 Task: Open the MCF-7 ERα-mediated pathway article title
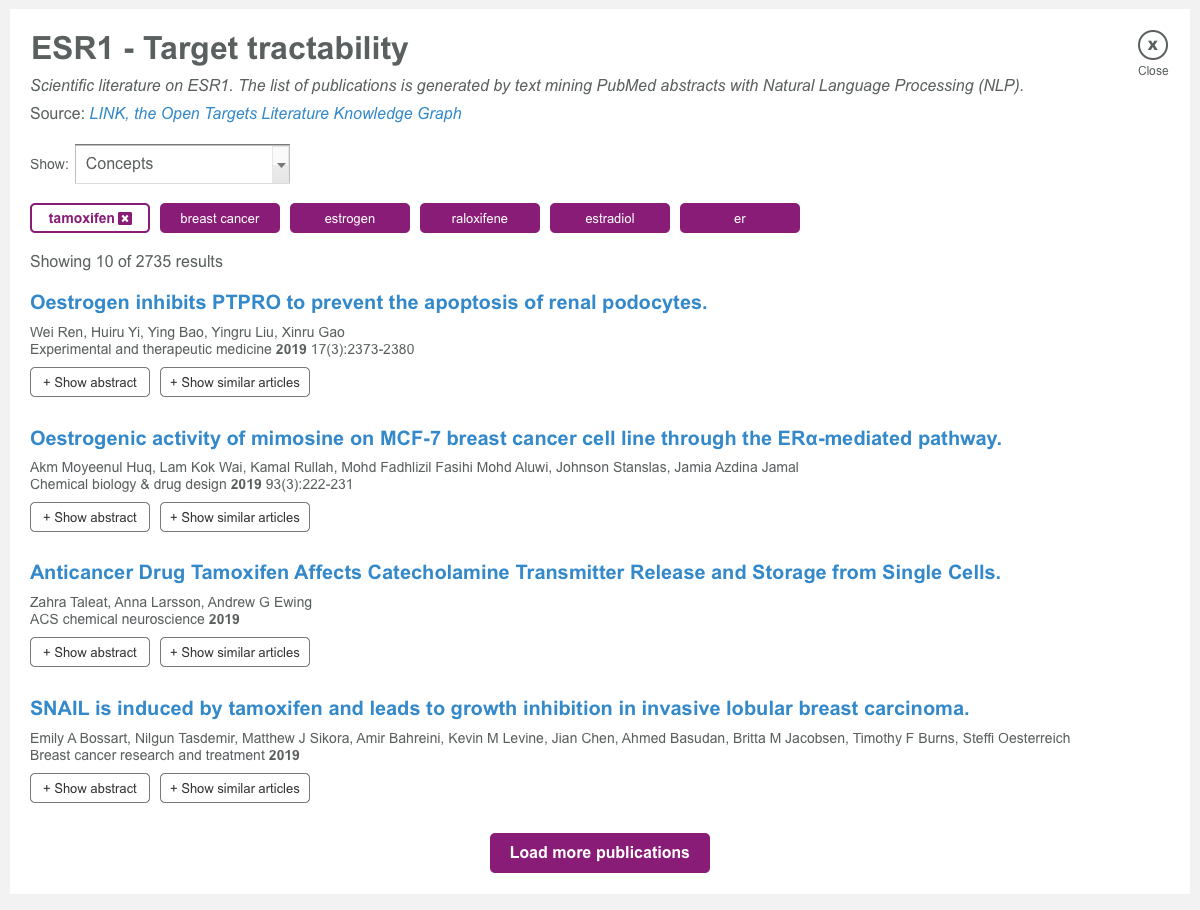click(516, 437)
